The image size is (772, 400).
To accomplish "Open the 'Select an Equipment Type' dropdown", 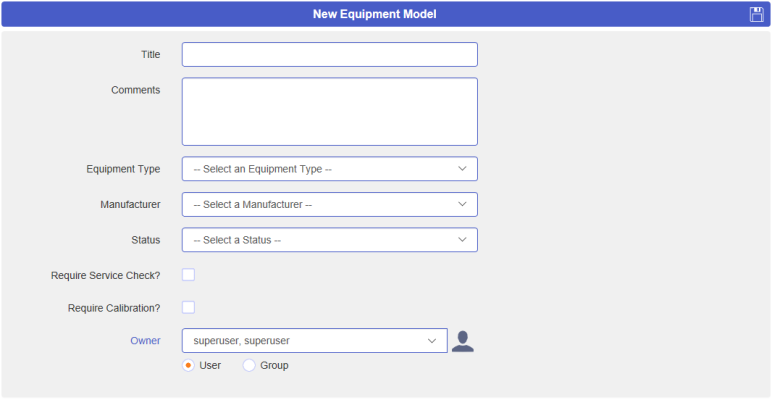I will [x=329, y=169].
